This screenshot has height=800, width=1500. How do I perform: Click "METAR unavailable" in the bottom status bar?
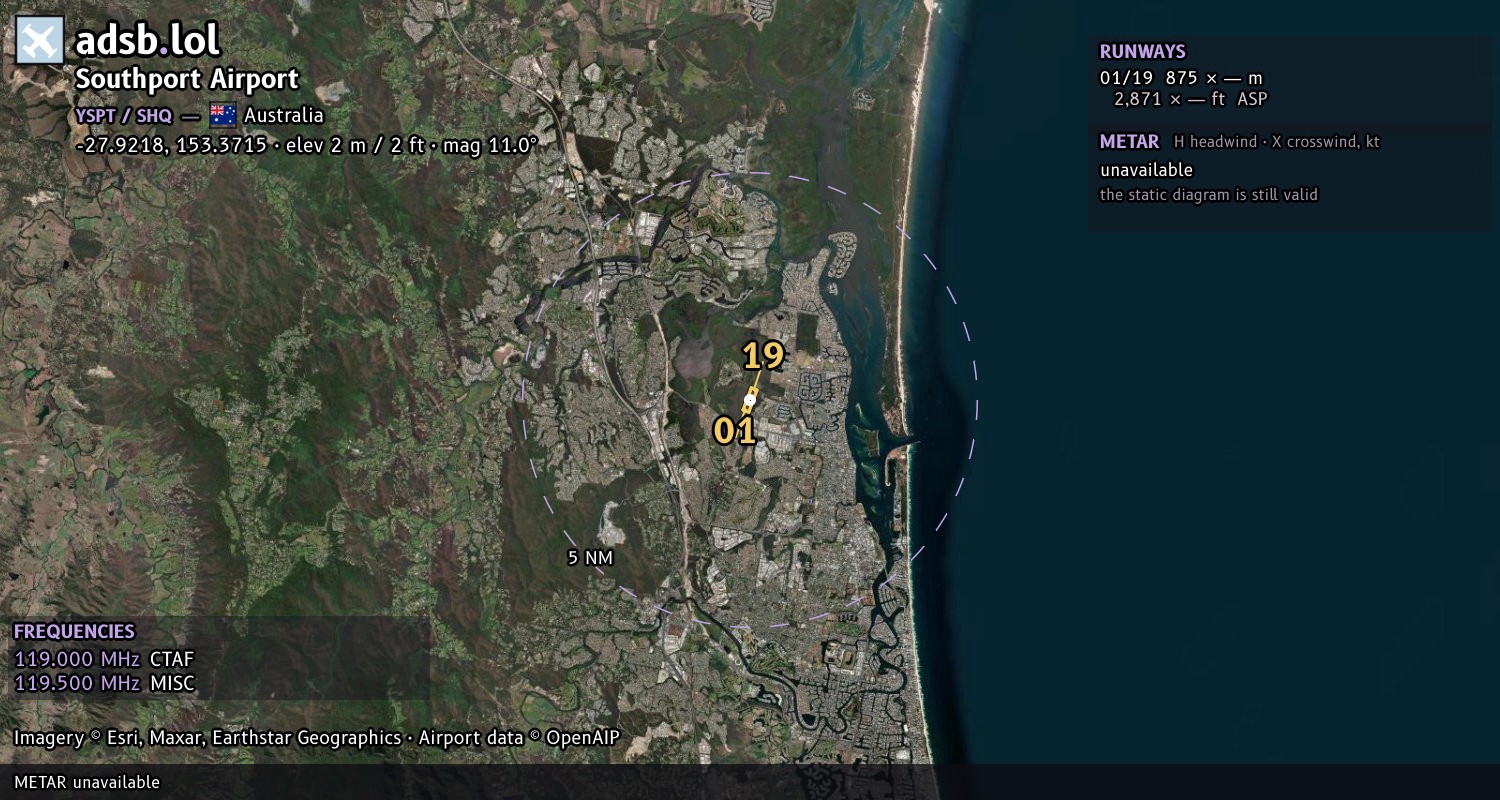coord(87,782)
